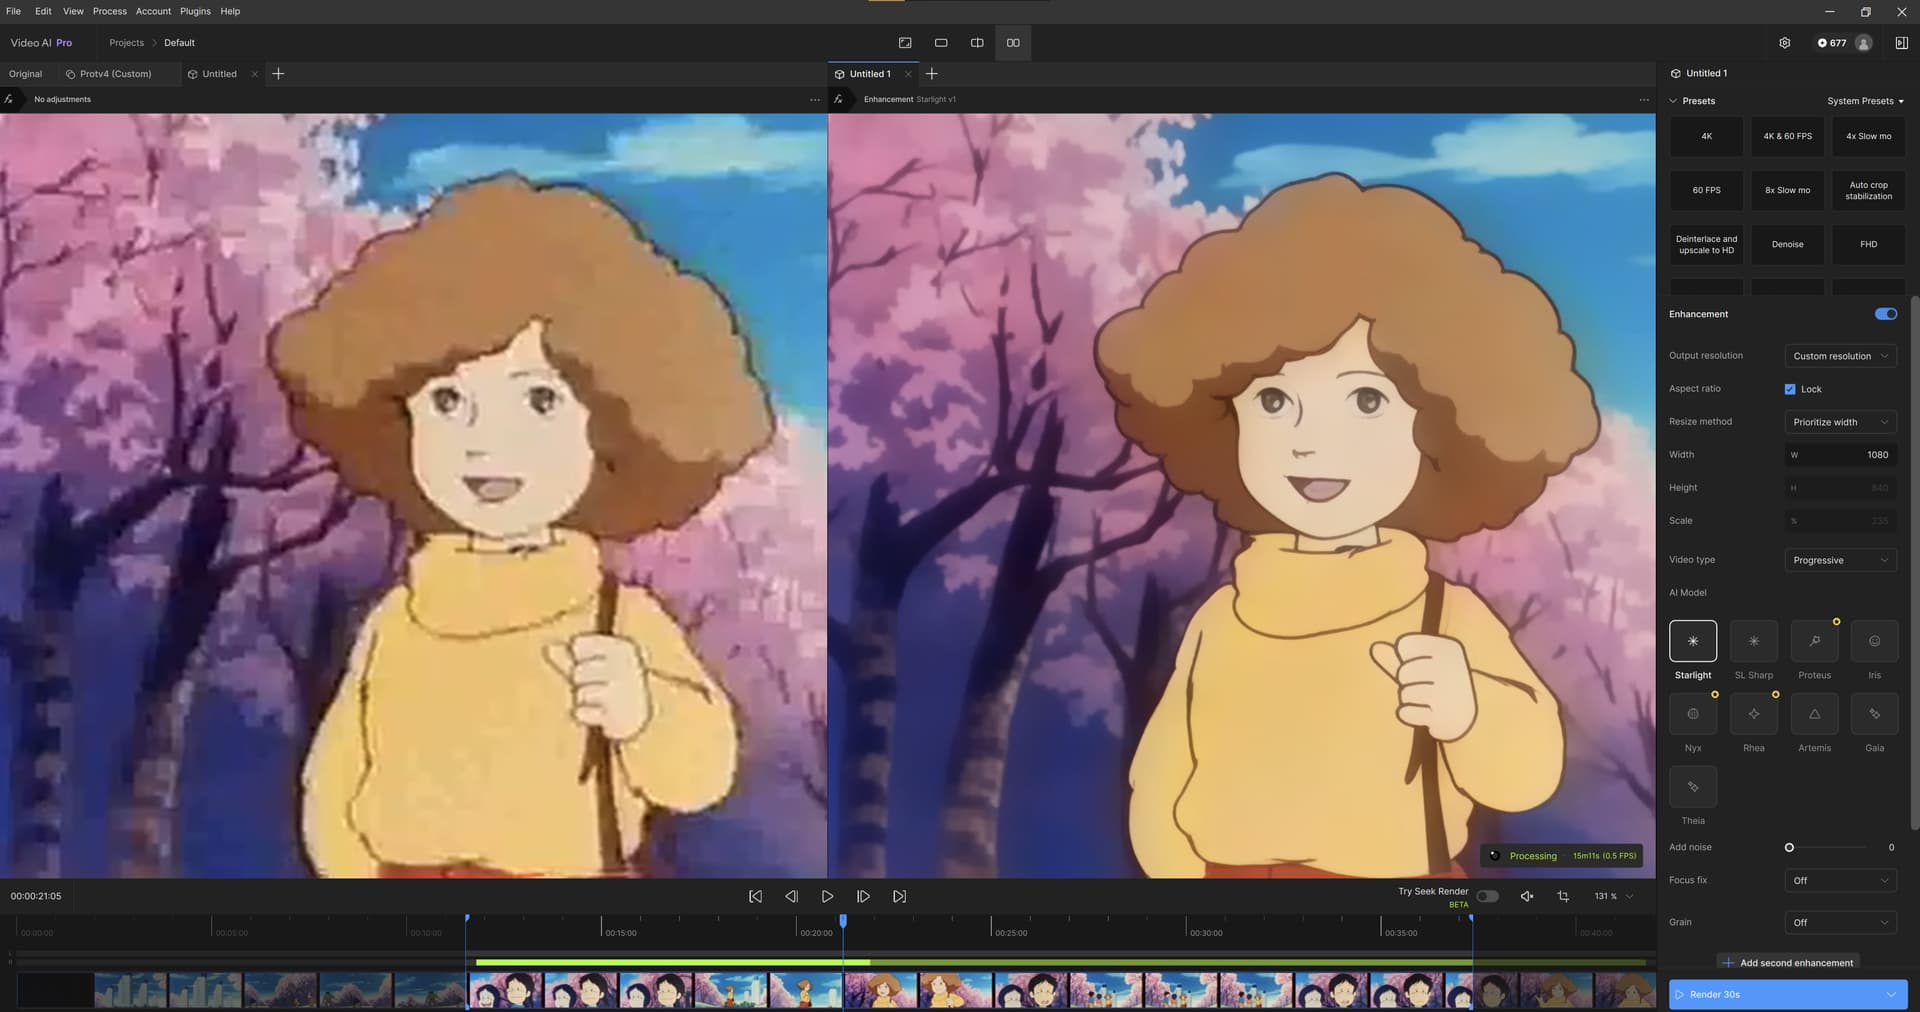The width and height of the screenshot is (1920, 1012).
Task: Mute audio with the speaker icon
Action: click(1527, 896)
